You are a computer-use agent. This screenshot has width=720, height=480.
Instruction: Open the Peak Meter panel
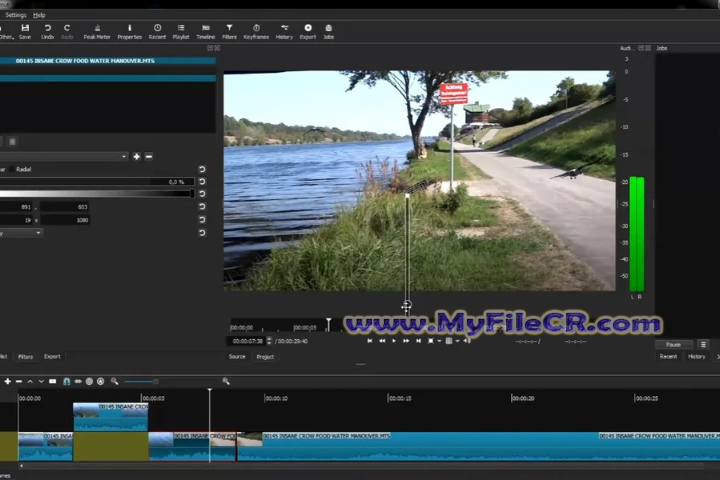[97, 32]
